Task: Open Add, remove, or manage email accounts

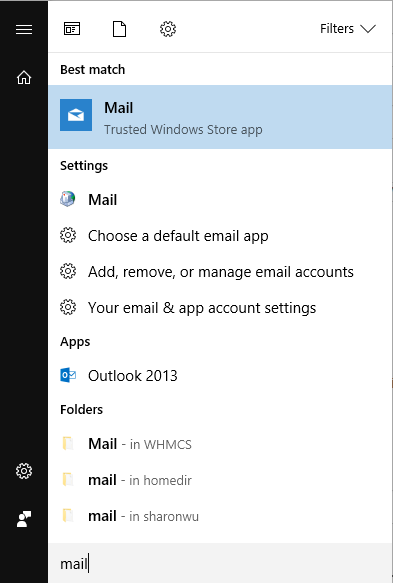Action: coord(220,272)
